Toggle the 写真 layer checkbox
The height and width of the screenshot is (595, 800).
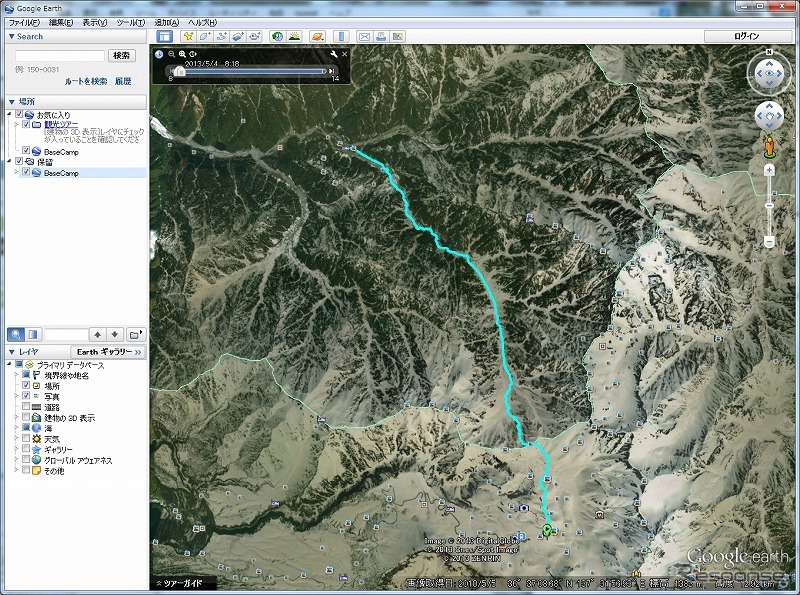[26, 395]
